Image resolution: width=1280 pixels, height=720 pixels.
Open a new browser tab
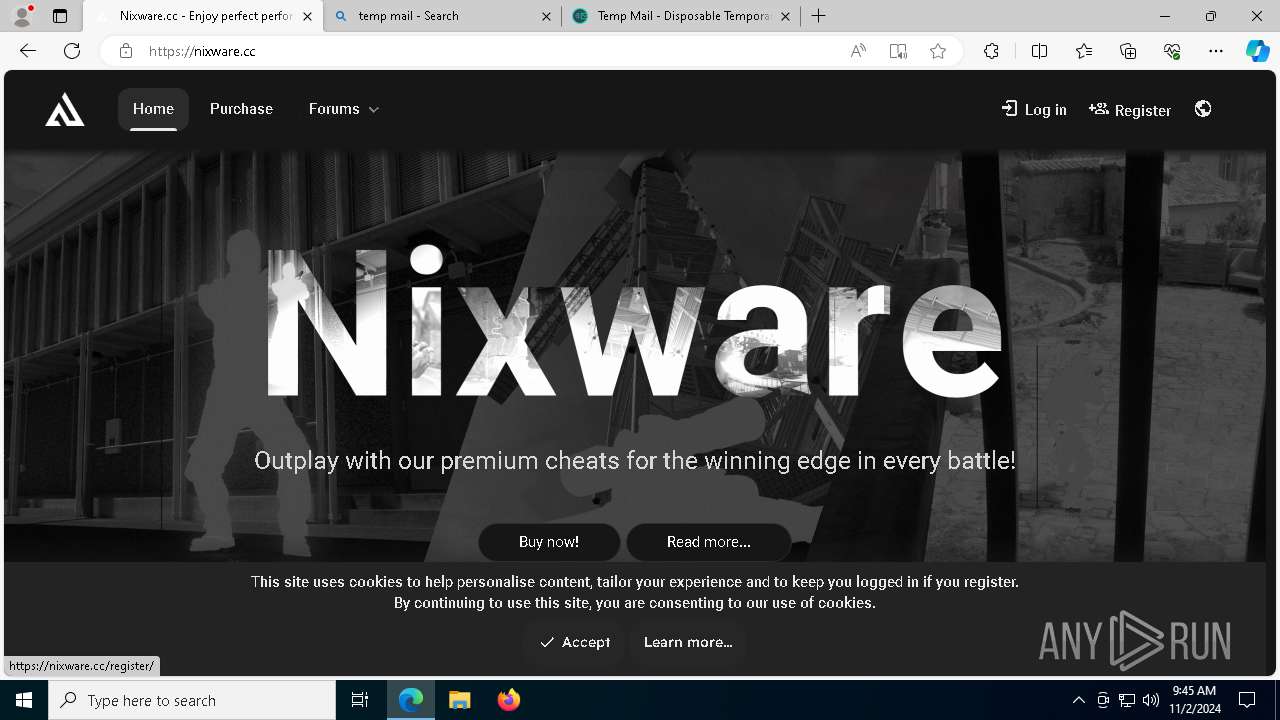pyautogui.click(x=819, y=16)
